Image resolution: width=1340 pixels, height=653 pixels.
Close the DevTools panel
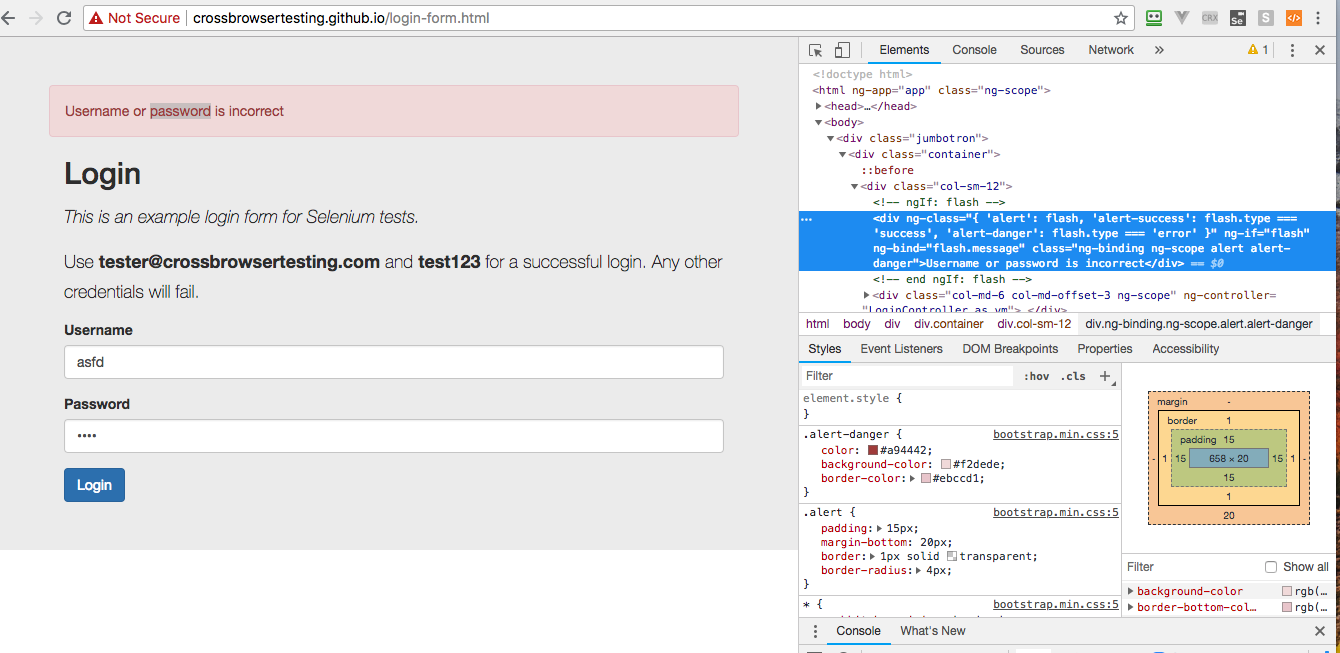tap(1319, 50)
